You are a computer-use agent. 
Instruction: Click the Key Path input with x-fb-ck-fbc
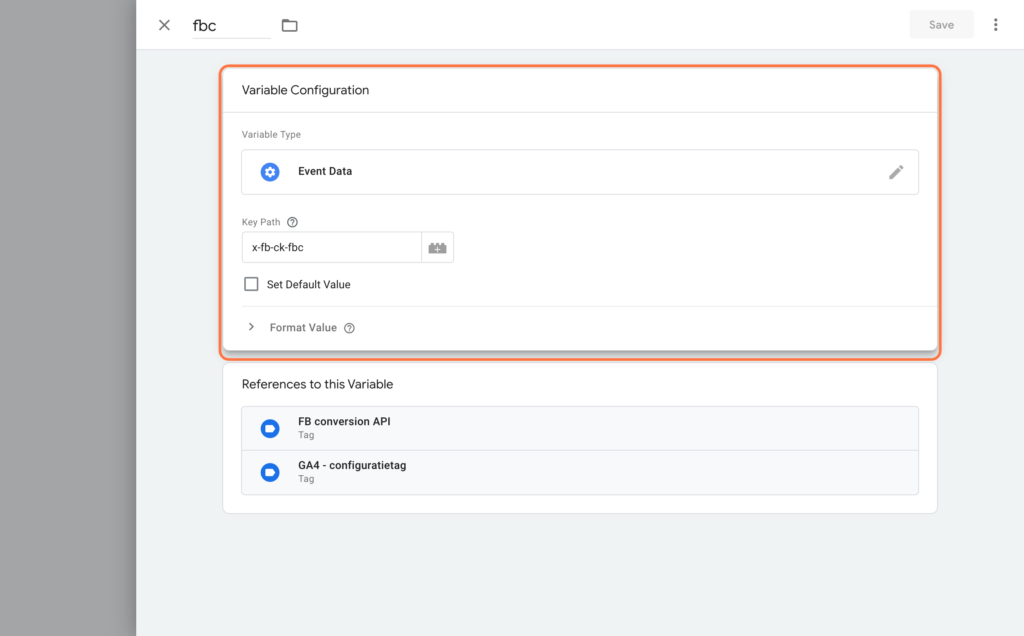pyautogui.click(x=332, y=247)
